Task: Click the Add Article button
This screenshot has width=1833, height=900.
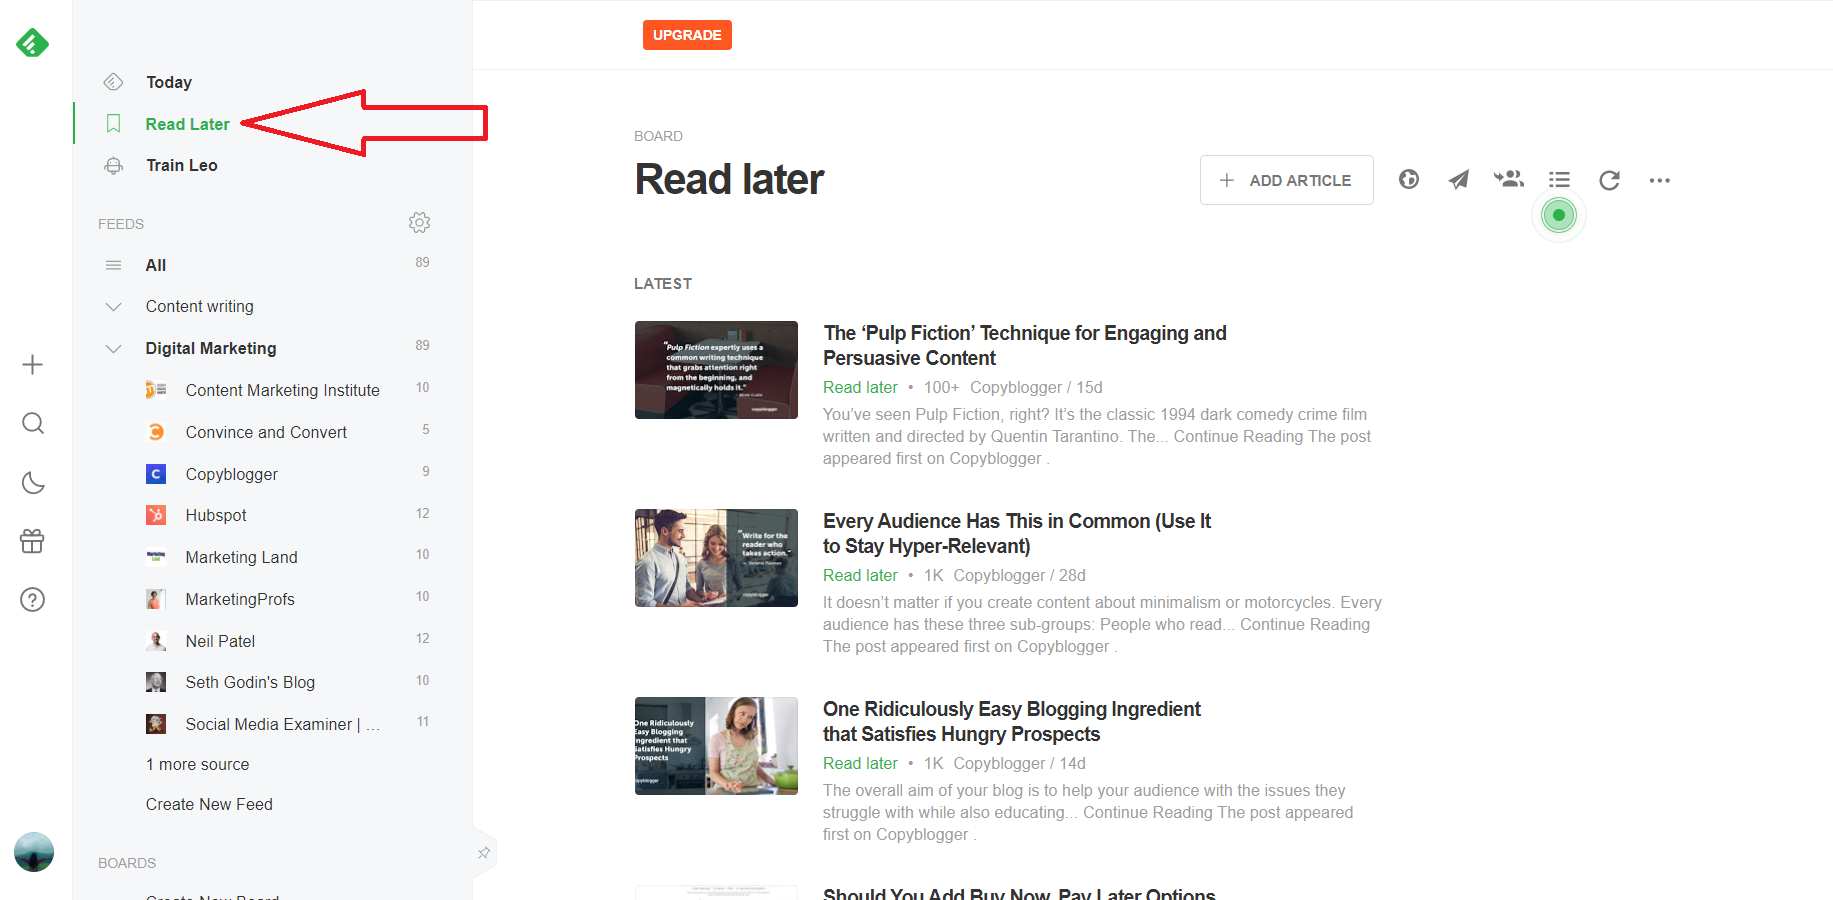Action: (x=1286, y=180)
